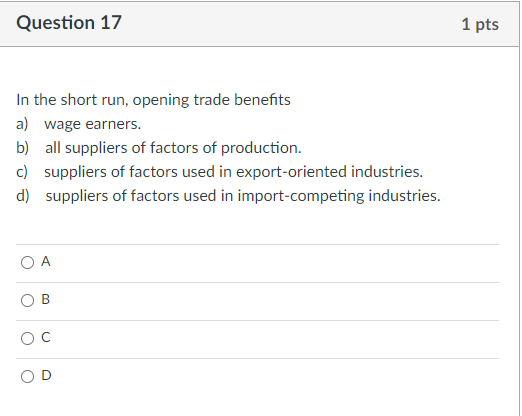The height and width of the screenshot is (416, 522).
Task: Click the 1 pts score label
Action: click(x=480, y=24)
